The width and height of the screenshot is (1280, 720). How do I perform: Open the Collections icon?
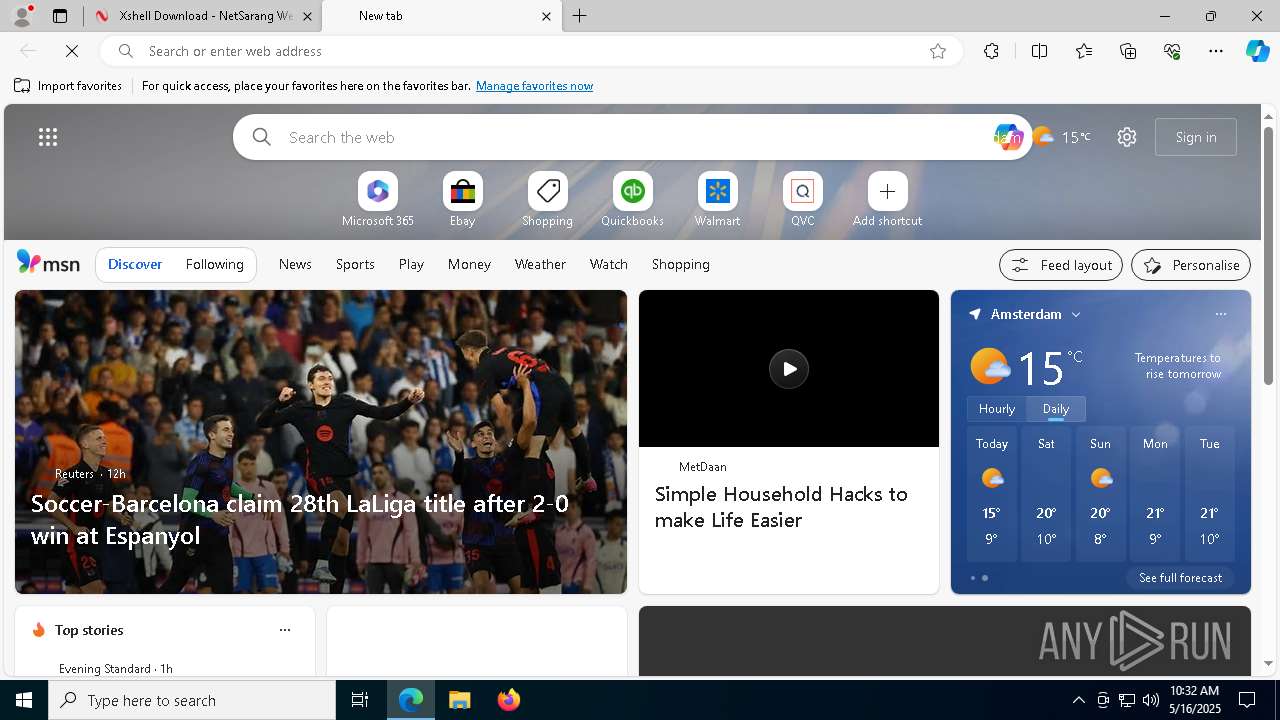pos(1128,51)
